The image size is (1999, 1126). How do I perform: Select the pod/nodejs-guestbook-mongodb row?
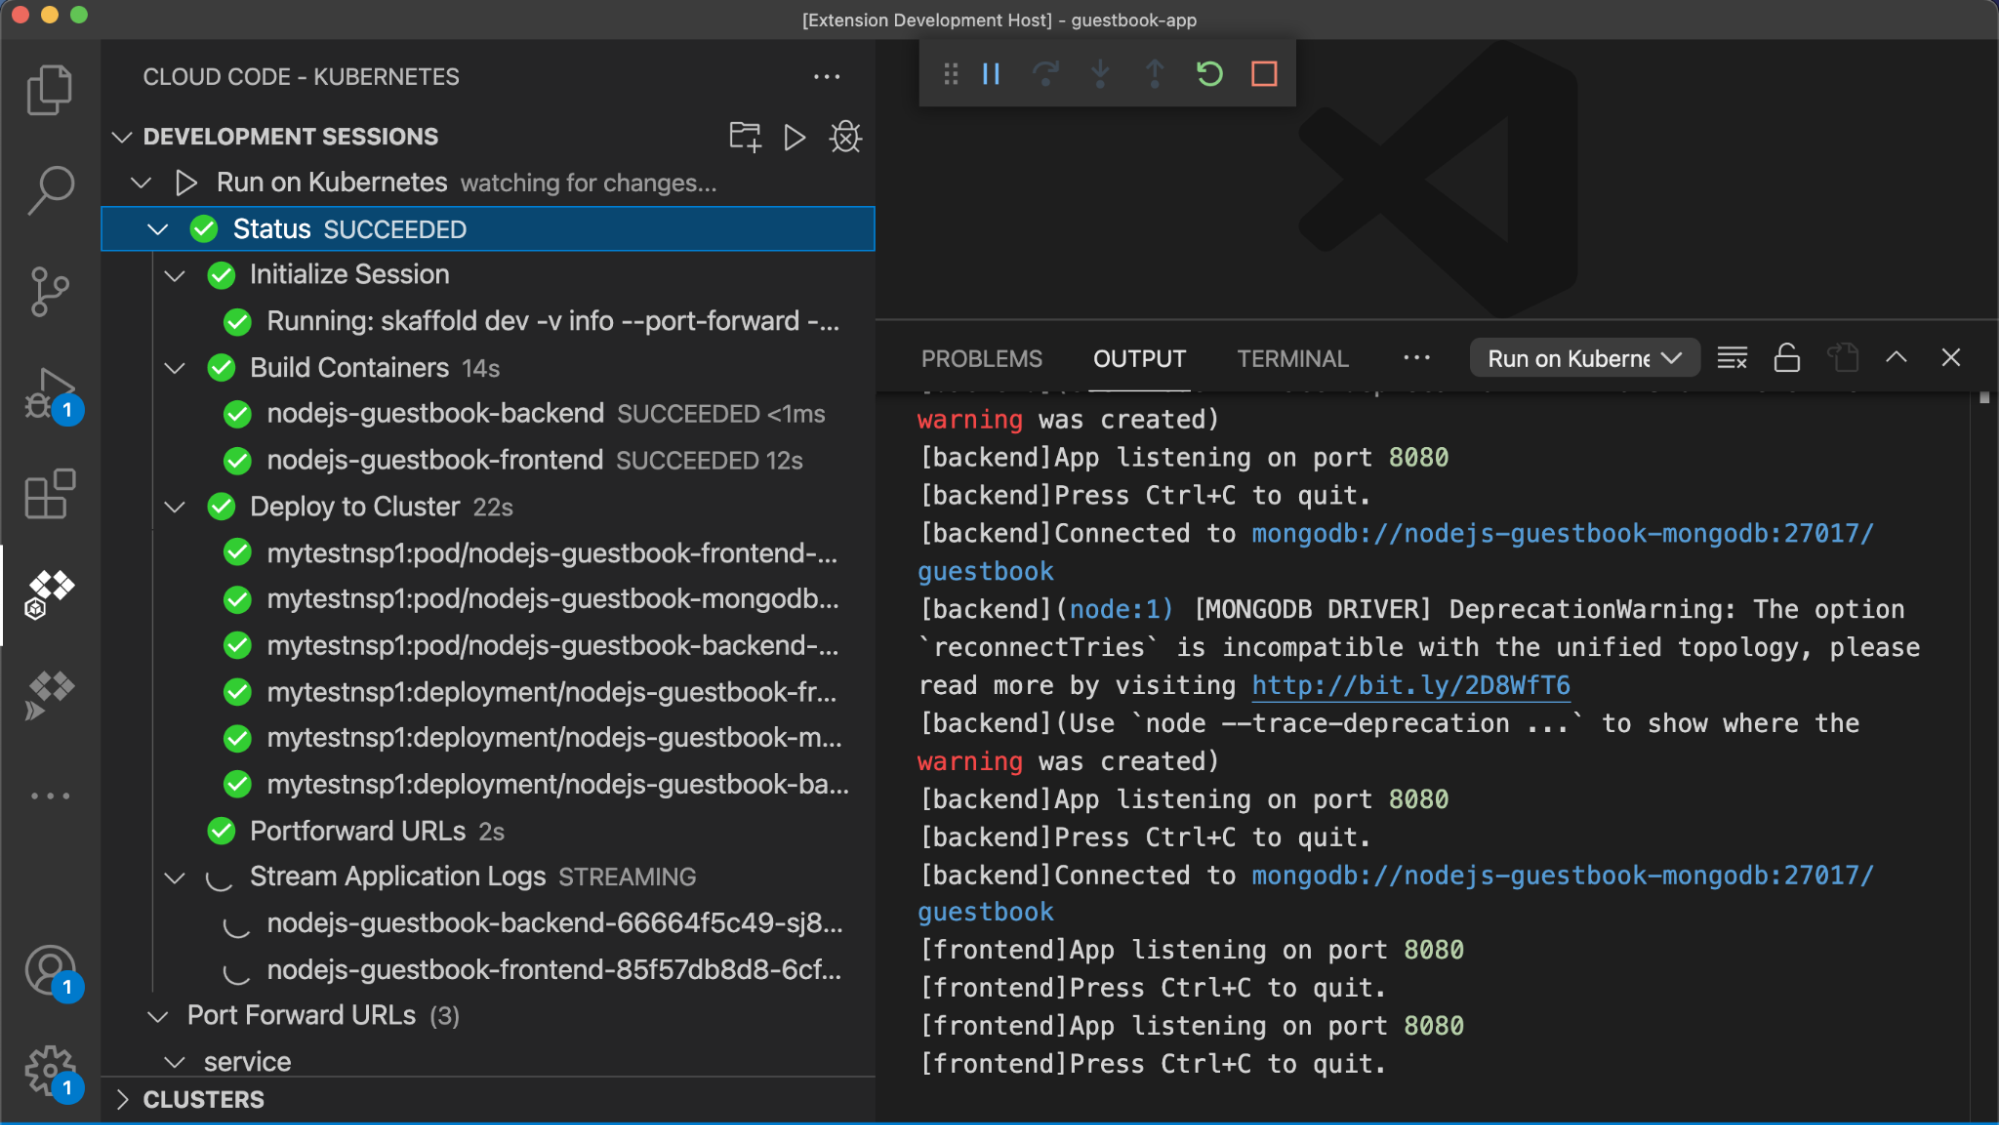(x=488, y=599)
